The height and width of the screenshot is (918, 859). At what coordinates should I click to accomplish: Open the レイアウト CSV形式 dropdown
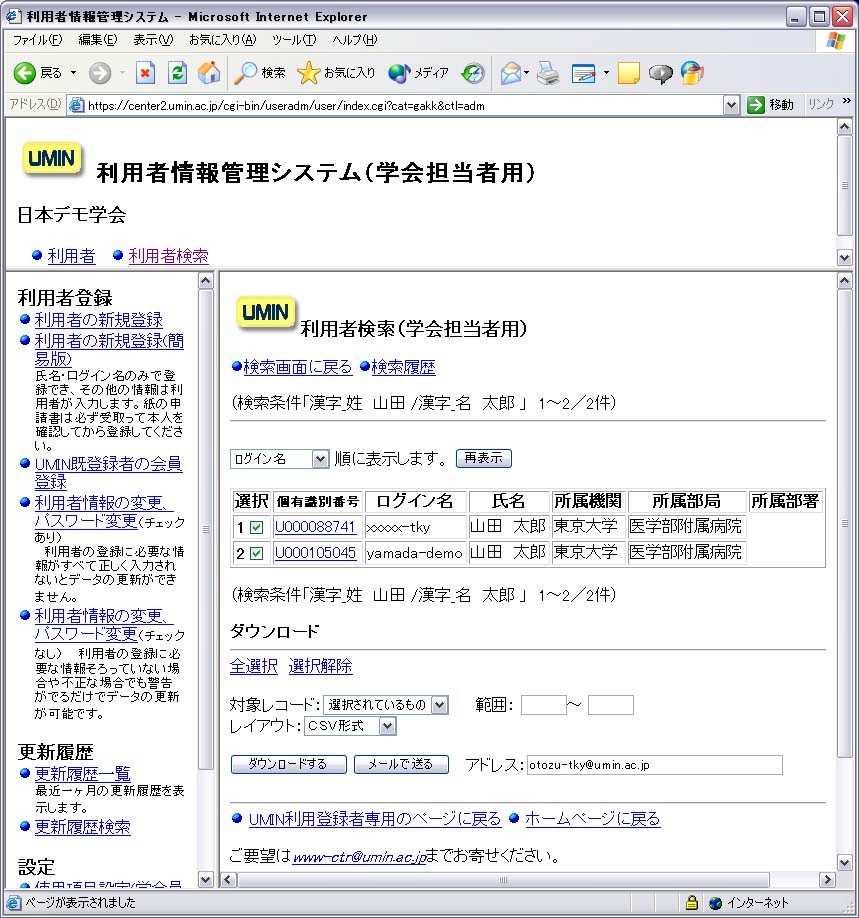pos(350,726)
